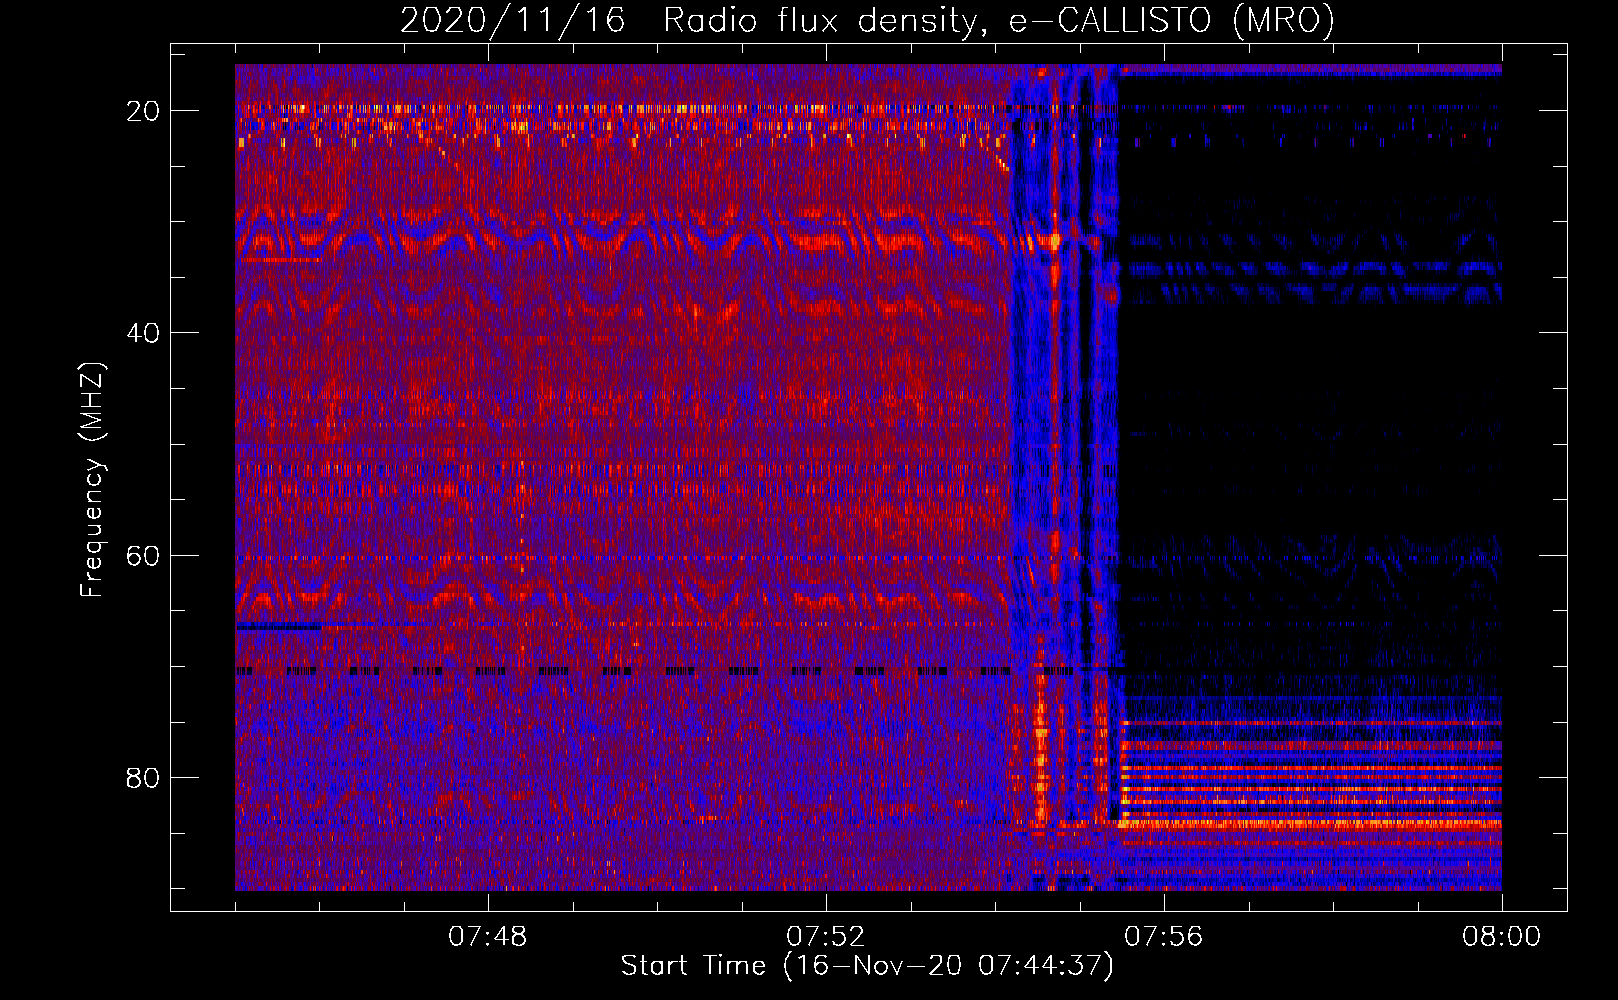
Task: Click the "Start Time (16-Nov-20 07:44:37)" axis label
Action: point(867,966)
